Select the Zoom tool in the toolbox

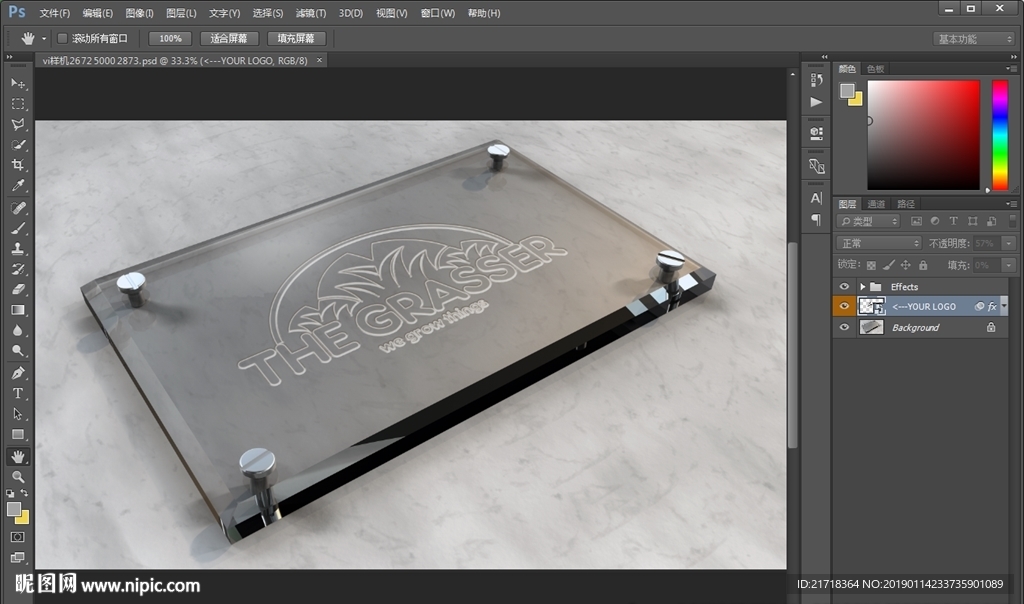point(18,477)
